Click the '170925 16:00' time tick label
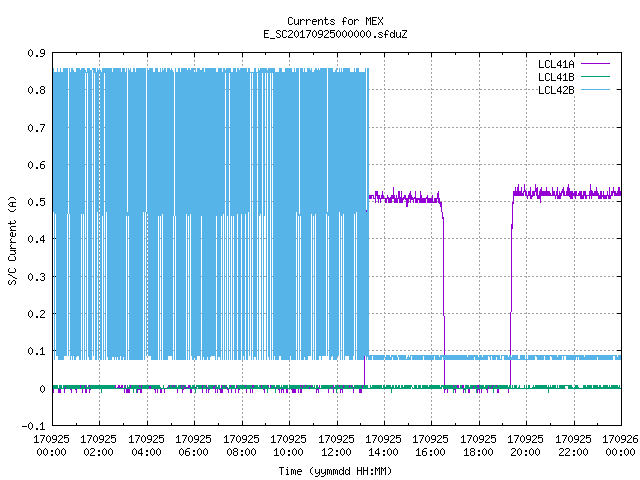 [430, 446]
